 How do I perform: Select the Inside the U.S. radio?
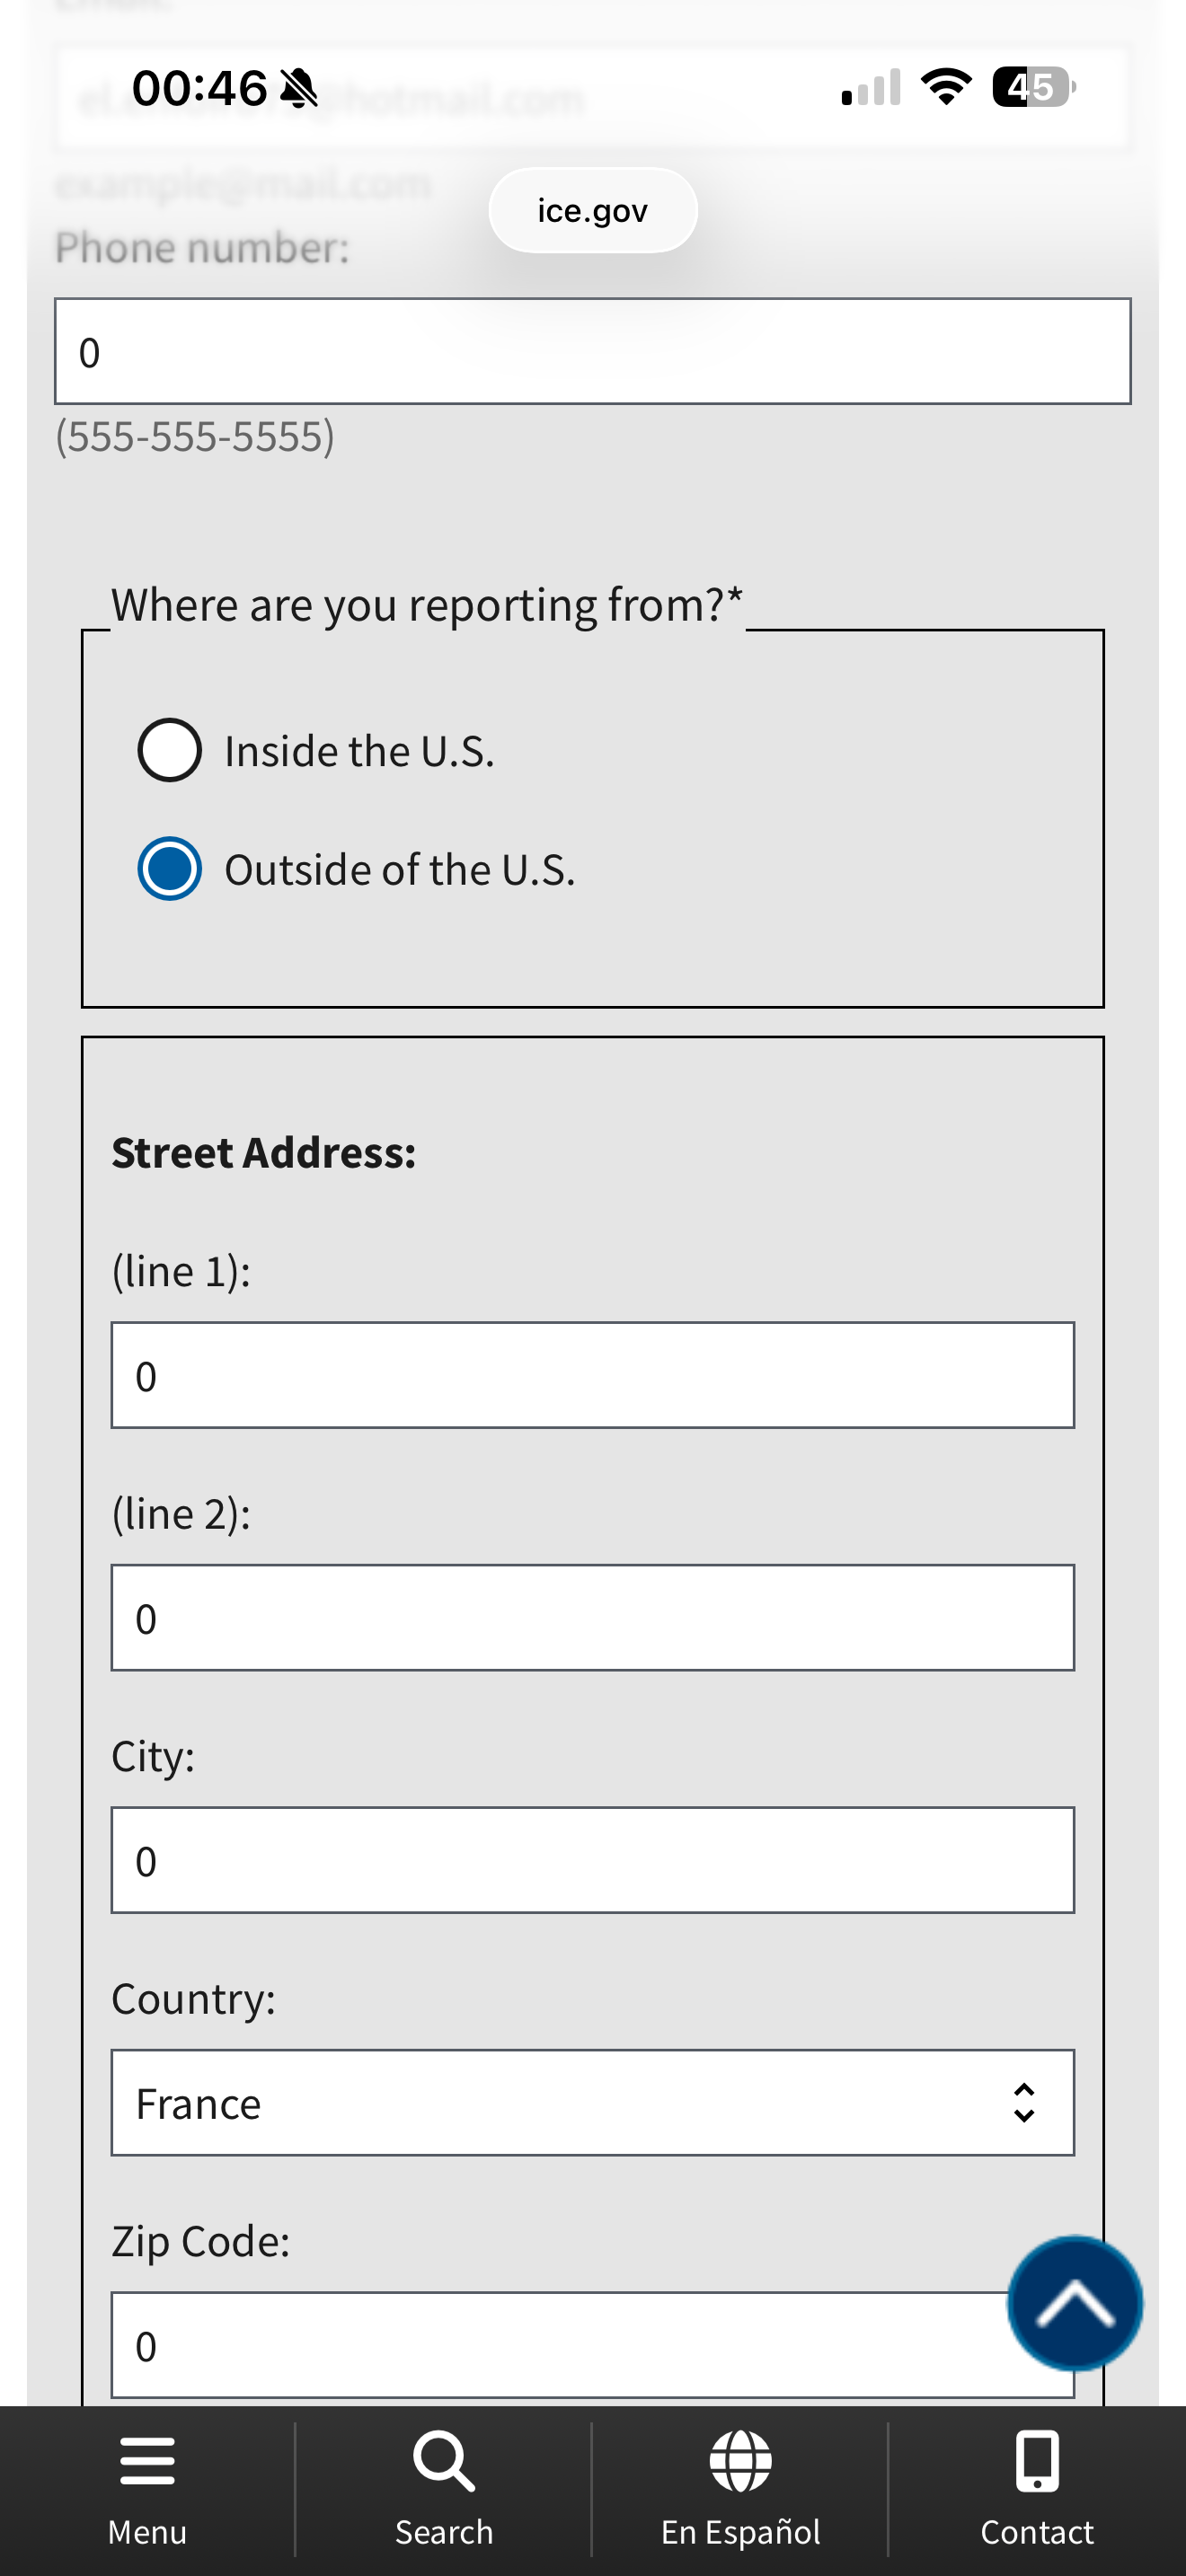170,750
